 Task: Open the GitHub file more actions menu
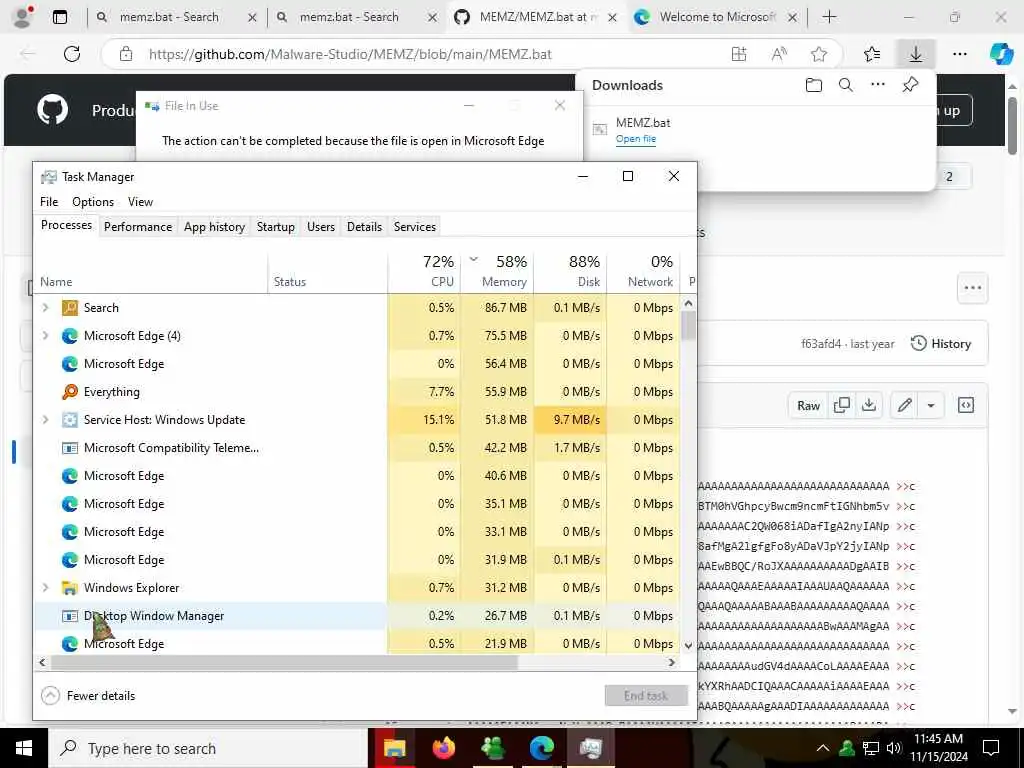[972, 288]
